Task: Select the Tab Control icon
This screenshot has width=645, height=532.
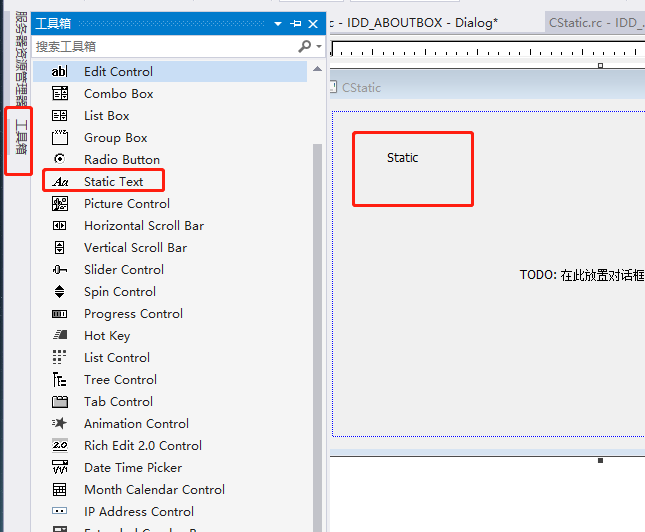Action: (x=60, y=402)
